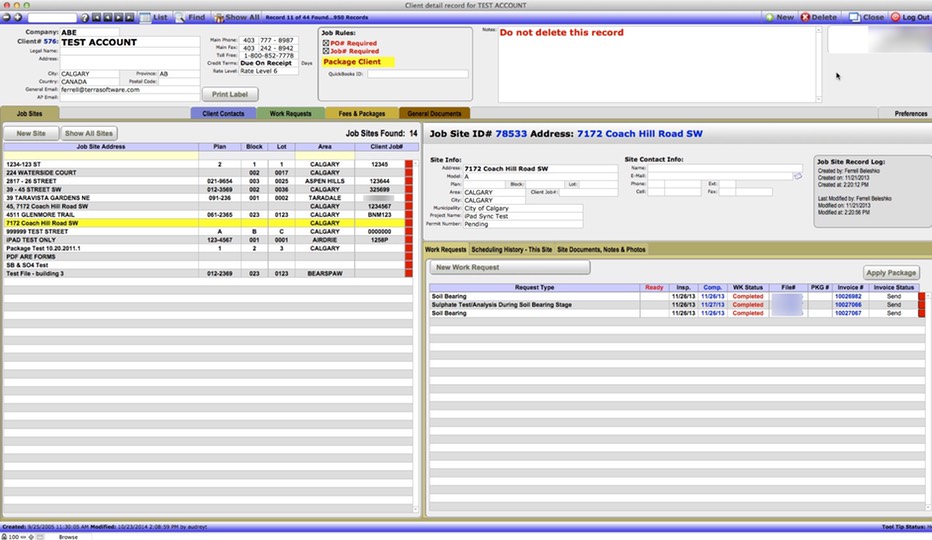Switch to the Job Sites tab
932x540 pixels.
pyautogui.click(x=30, y=113)
